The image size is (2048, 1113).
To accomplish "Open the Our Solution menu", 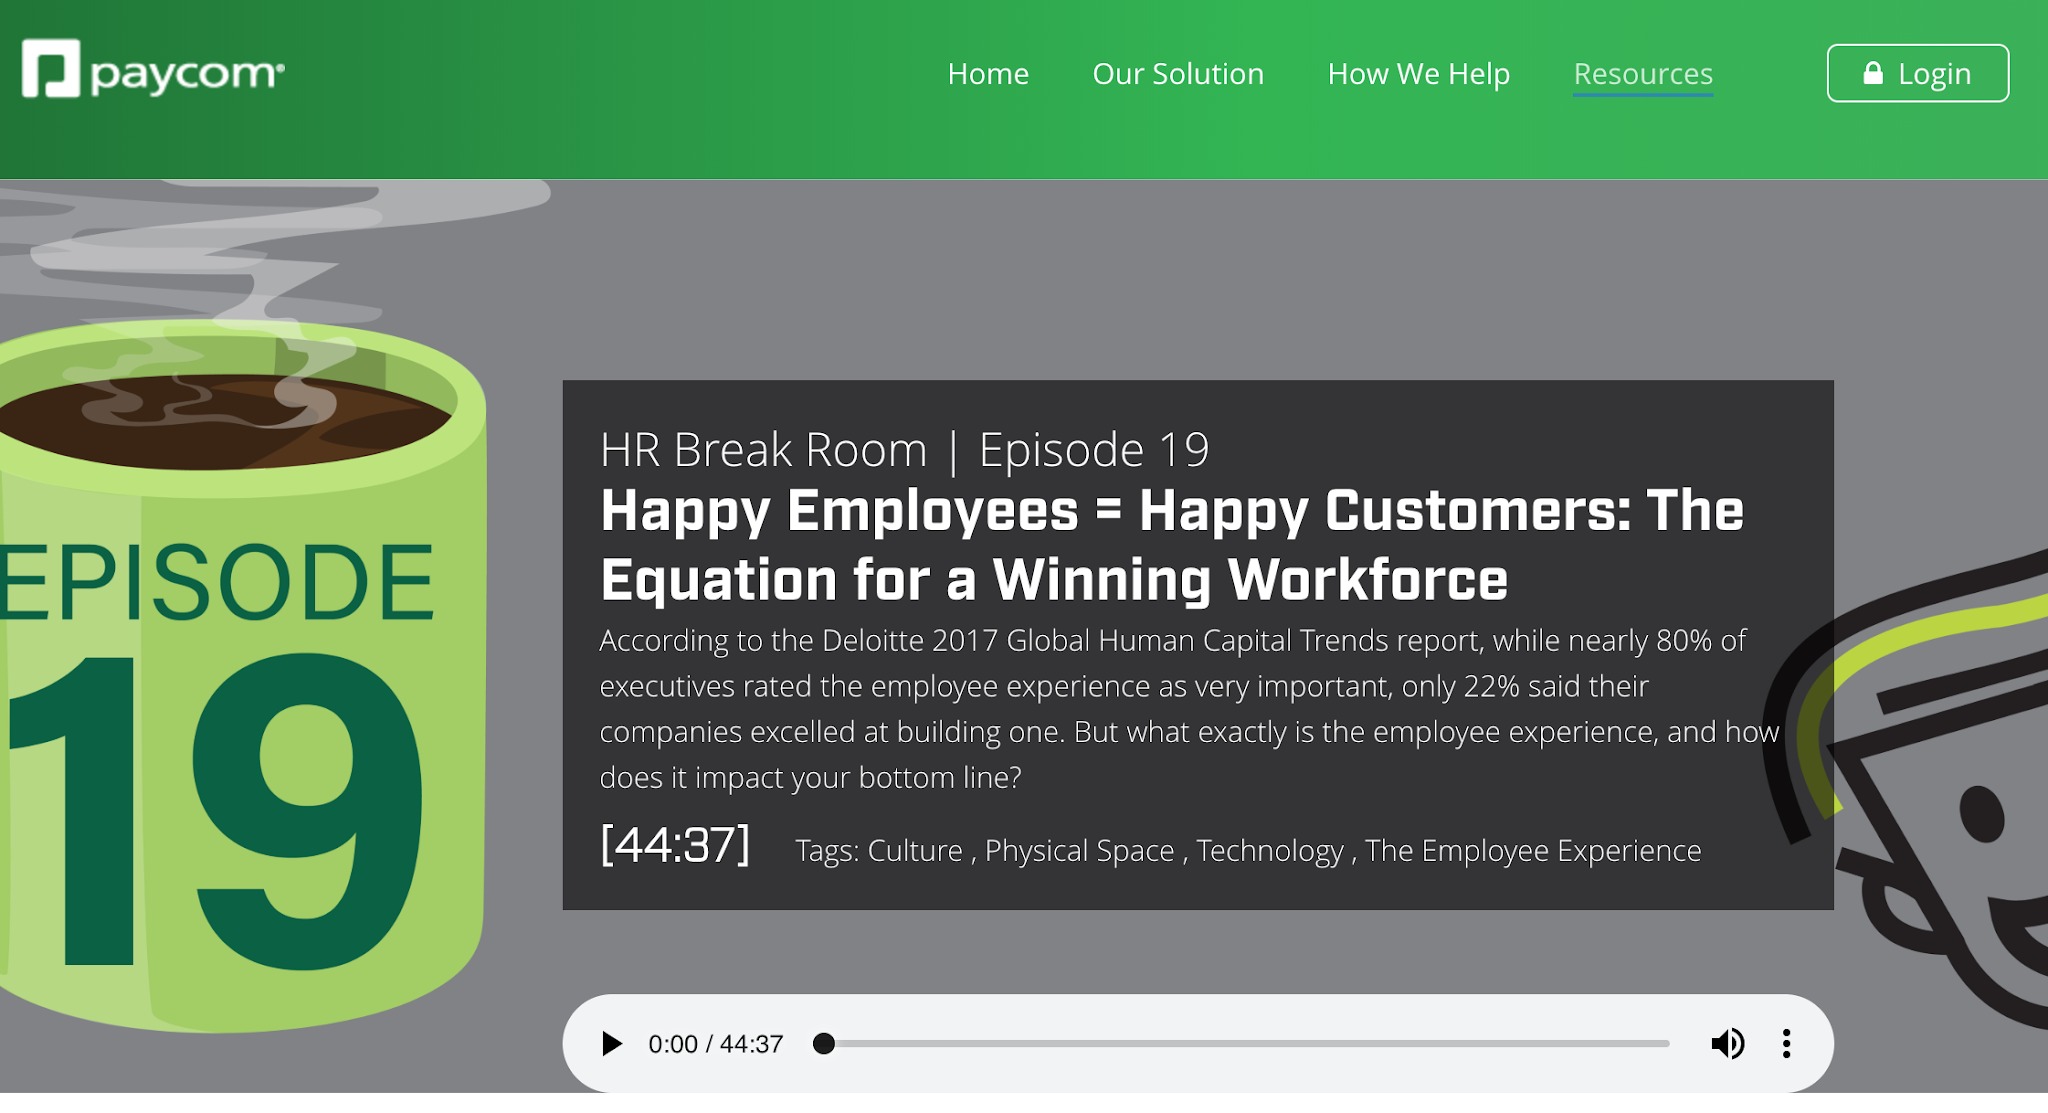I will [1178, 73].
